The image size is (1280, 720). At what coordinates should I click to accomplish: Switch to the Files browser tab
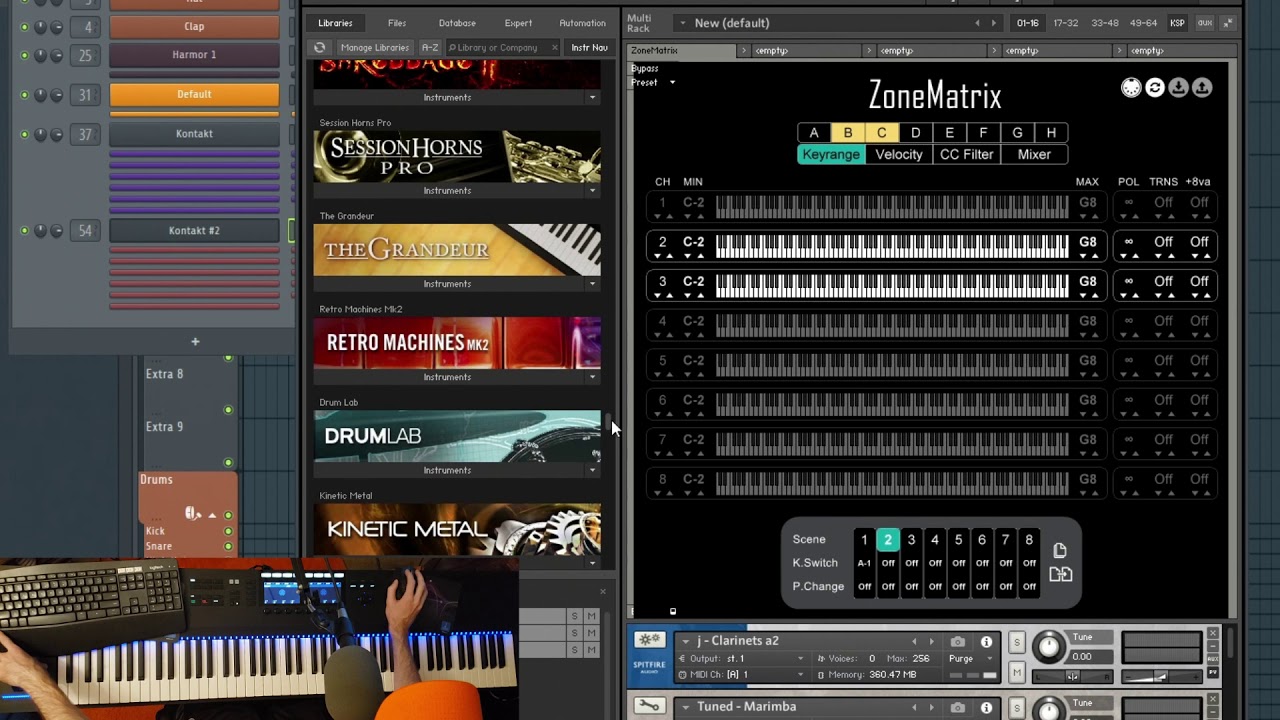pyautogui.click(x=397, y=23)
